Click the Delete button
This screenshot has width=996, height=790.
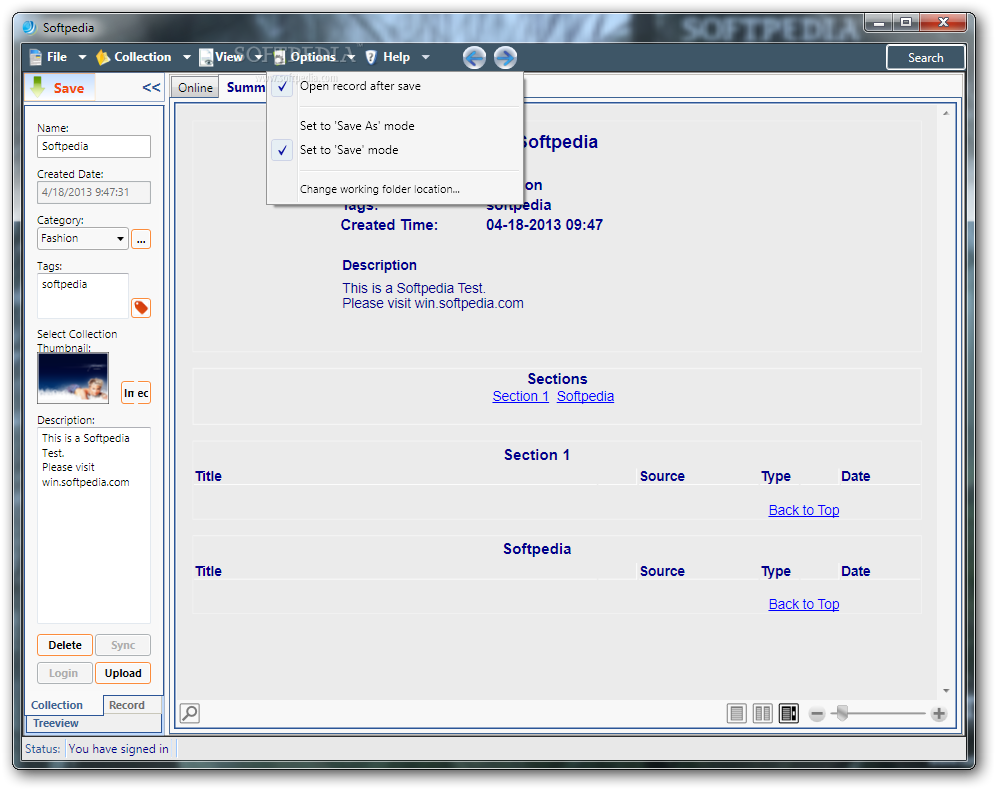[x=65, y=645]
